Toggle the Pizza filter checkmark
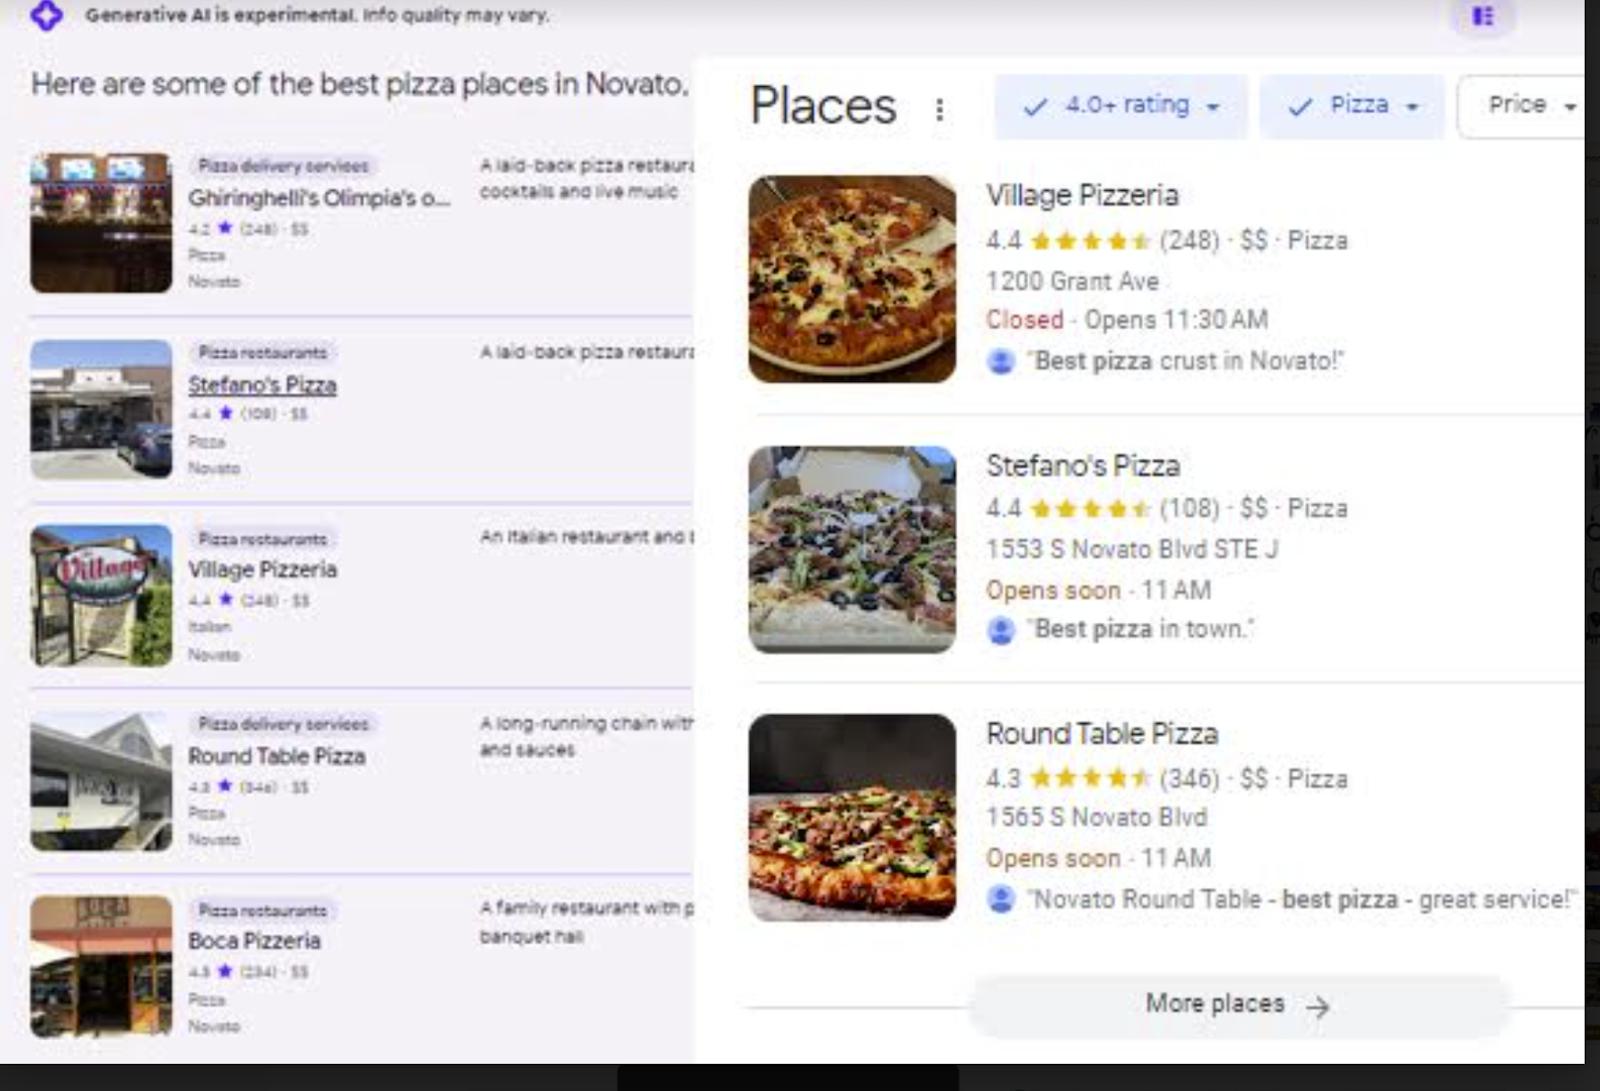Image resolution: width=1600 pixels, height=1091 pixels. pos(1300,106)
